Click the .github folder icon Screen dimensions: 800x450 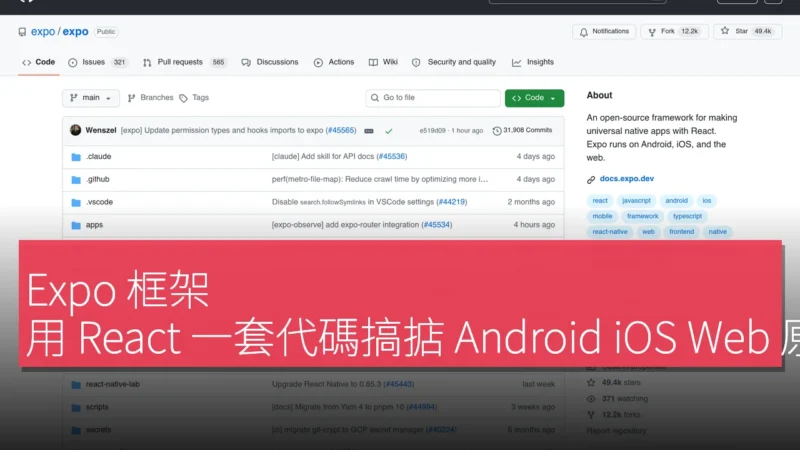(76, 180)
